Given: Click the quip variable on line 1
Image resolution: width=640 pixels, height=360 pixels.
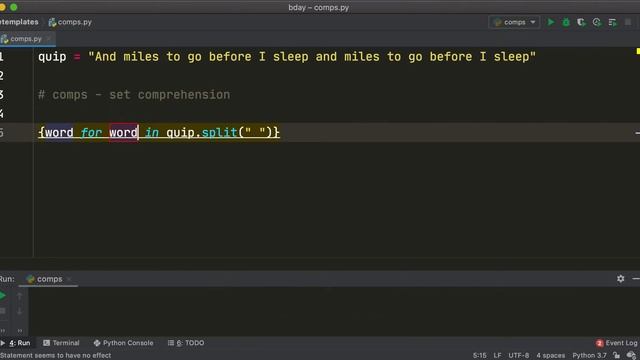Looking at the screenshot, I should 52,57.
